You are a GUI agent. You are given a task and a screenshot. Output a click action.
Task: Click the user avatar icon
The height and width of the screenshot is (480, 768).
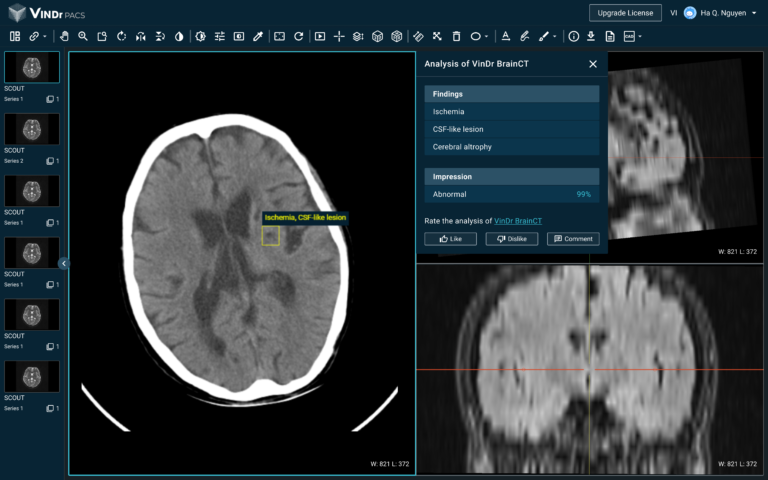(690, 13)
